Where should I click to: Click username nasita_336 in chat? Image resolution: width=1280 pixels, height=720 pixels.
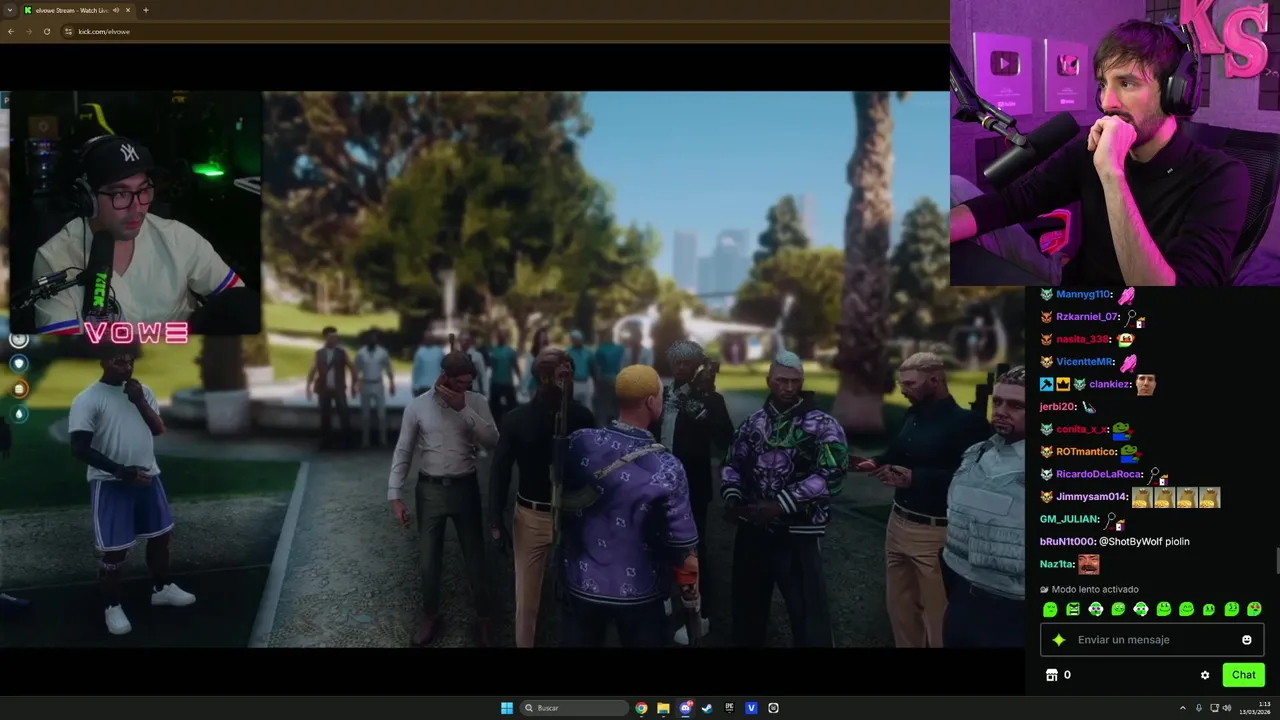click(1083, 339)
